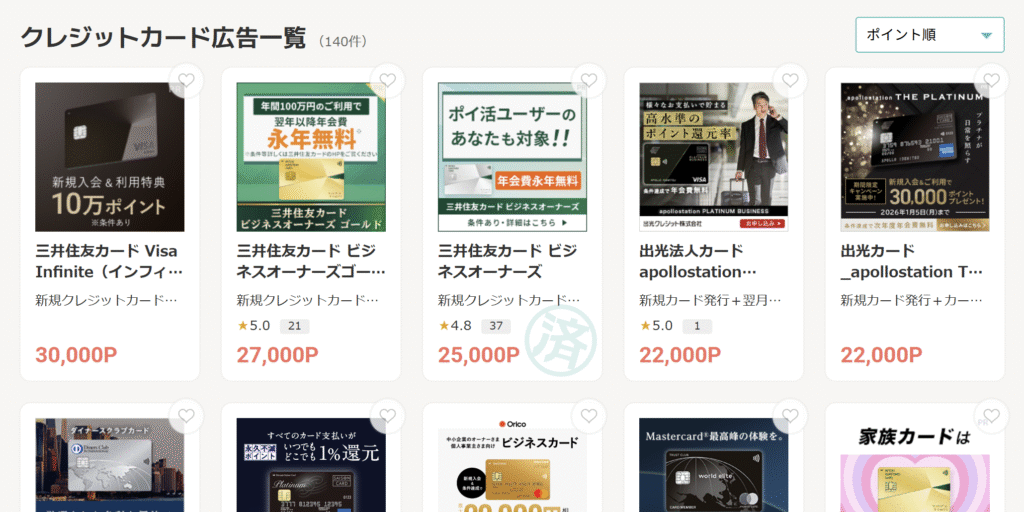
Task: Open 出光法人カード apollostation title link
Action: [698, 261]
